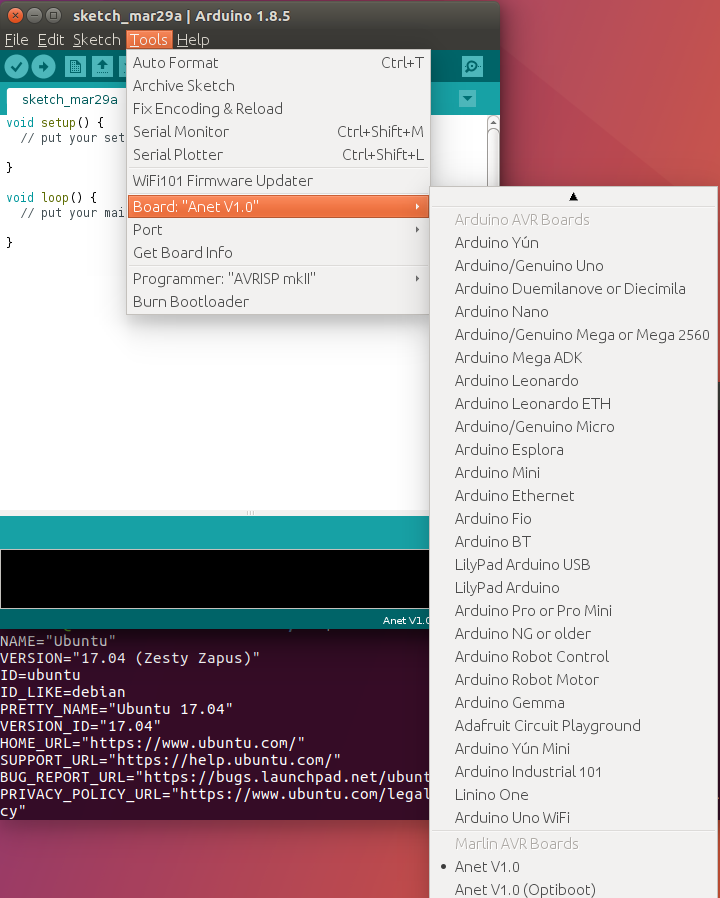Open the Edit menu
The width and height of the screenshot is (720, 898).
tap(50, 40)
